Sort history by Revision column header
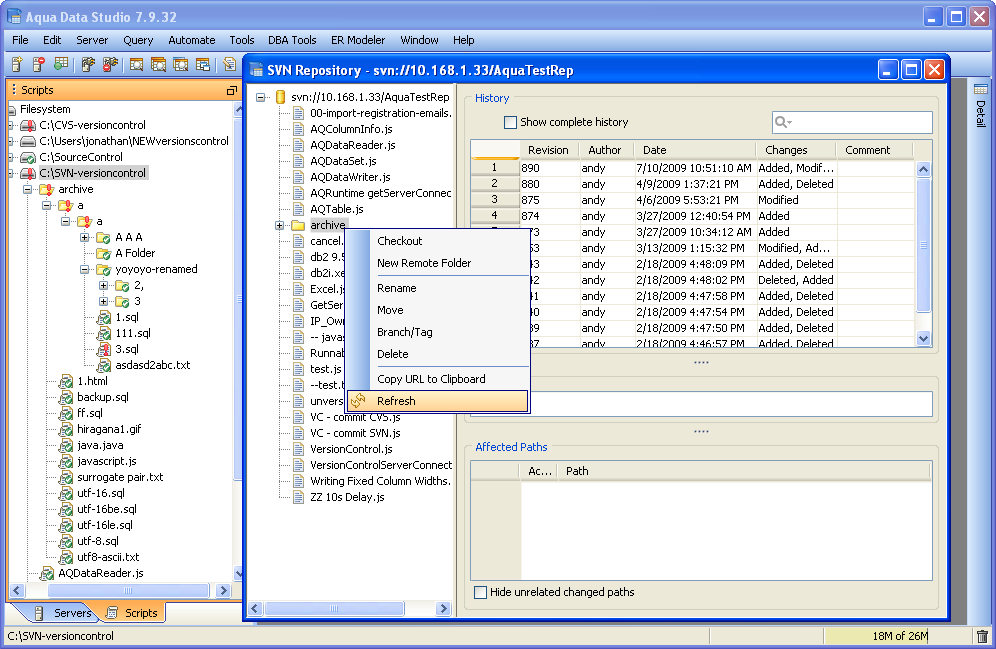Screen dimensions: 996x649 tap(548, 150)
